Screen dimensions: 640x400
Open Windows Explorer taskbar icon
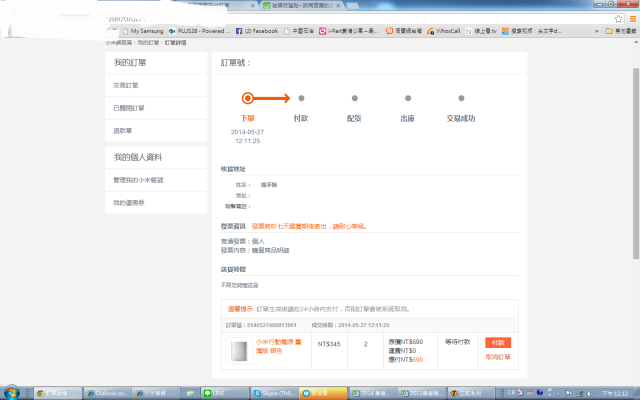click(191, 393)
